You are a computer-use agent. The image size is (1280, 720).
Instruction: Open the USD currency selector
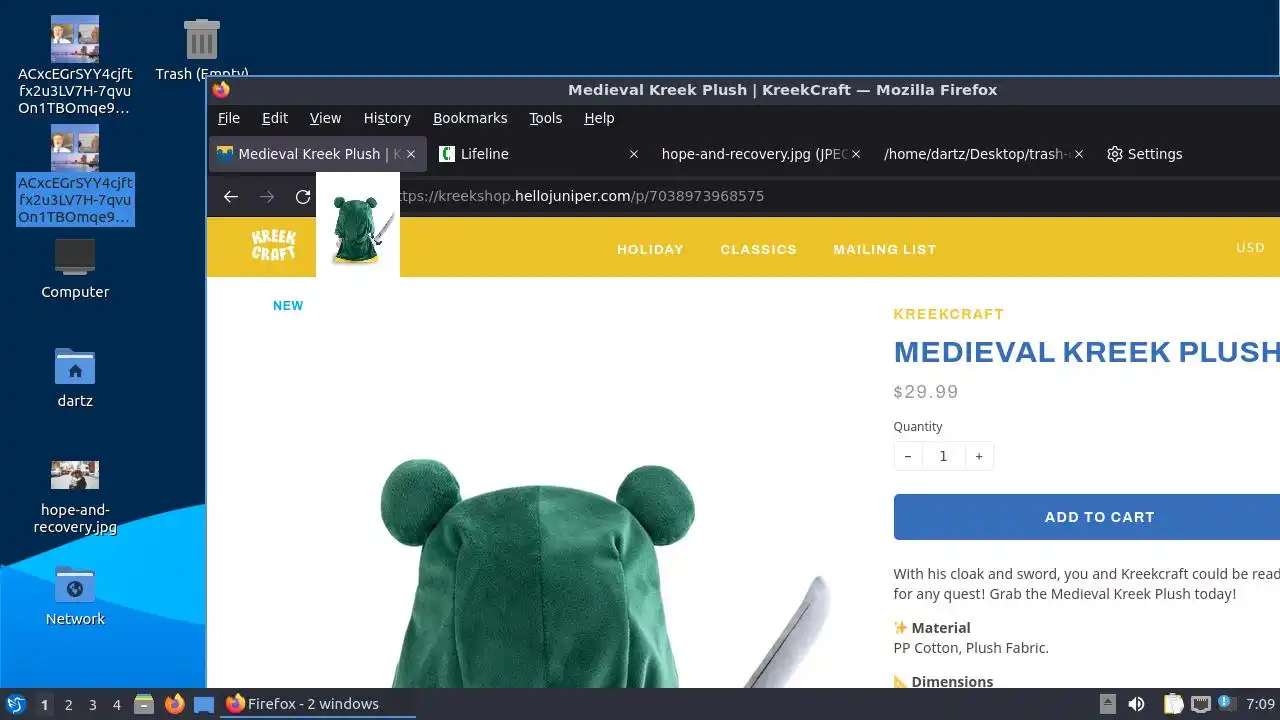click(x=1250, y=248)
